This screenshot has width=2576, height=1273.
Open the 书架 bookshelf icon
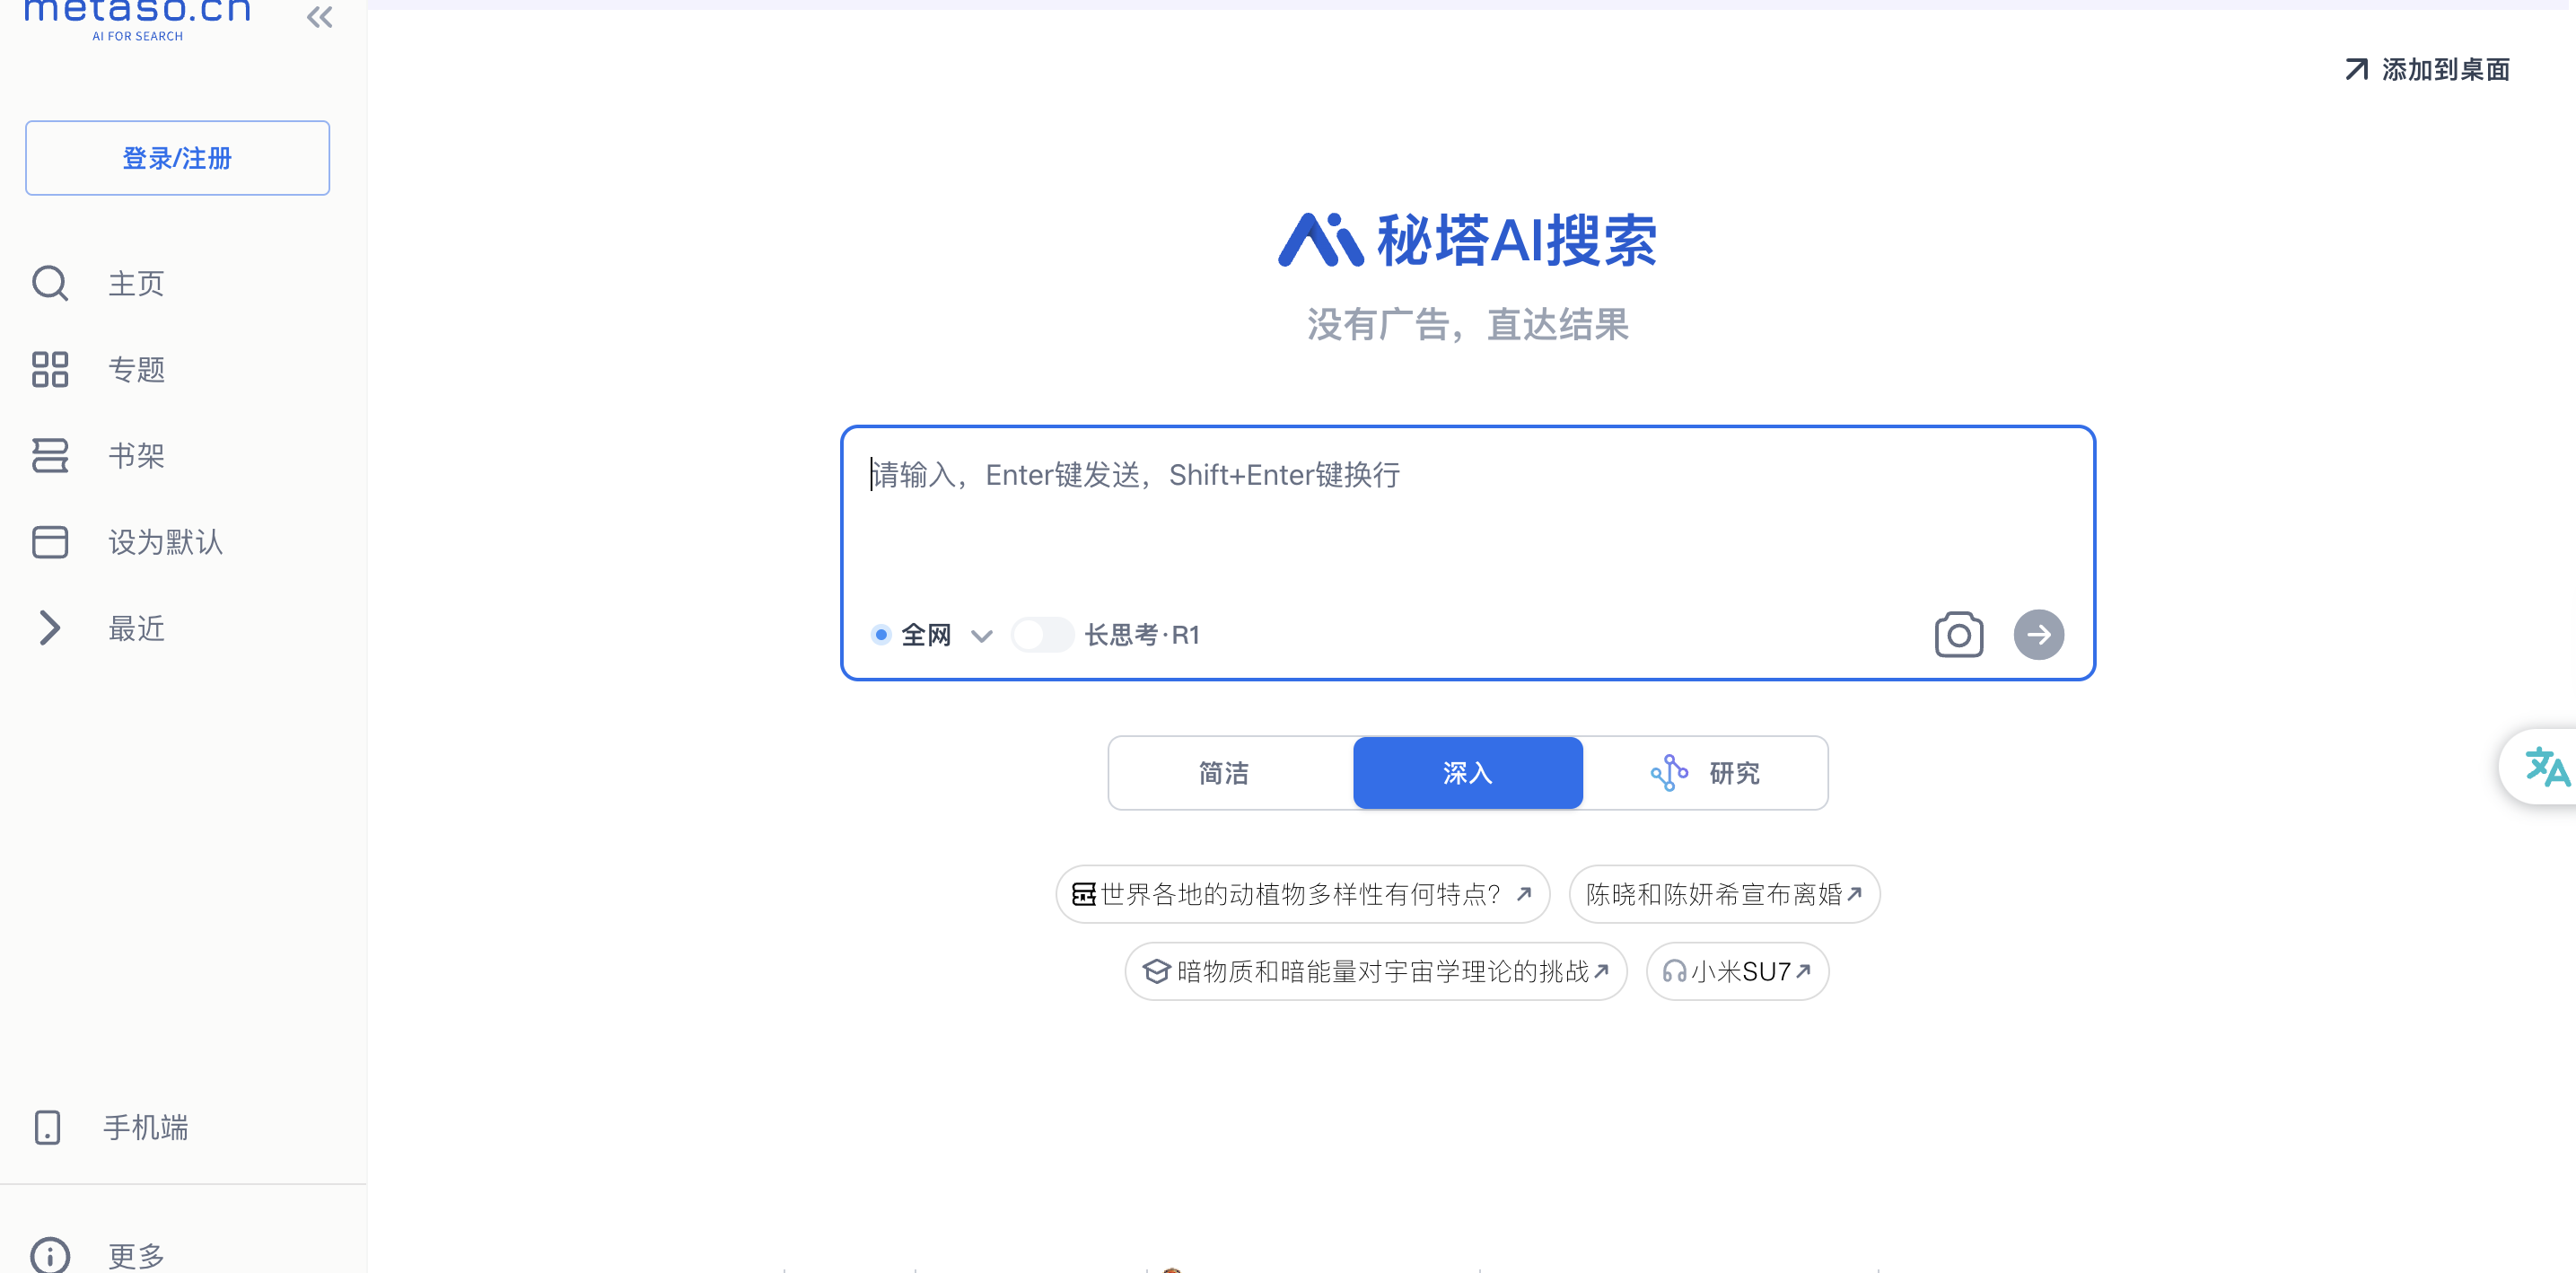pos(50,456)
